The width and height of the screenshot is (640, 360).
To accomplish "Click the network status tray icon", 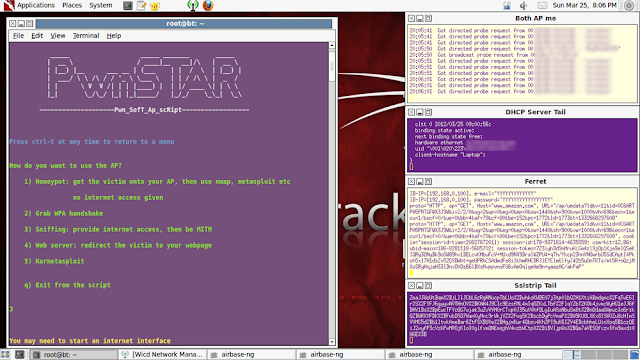I will (x=507, y=5).
